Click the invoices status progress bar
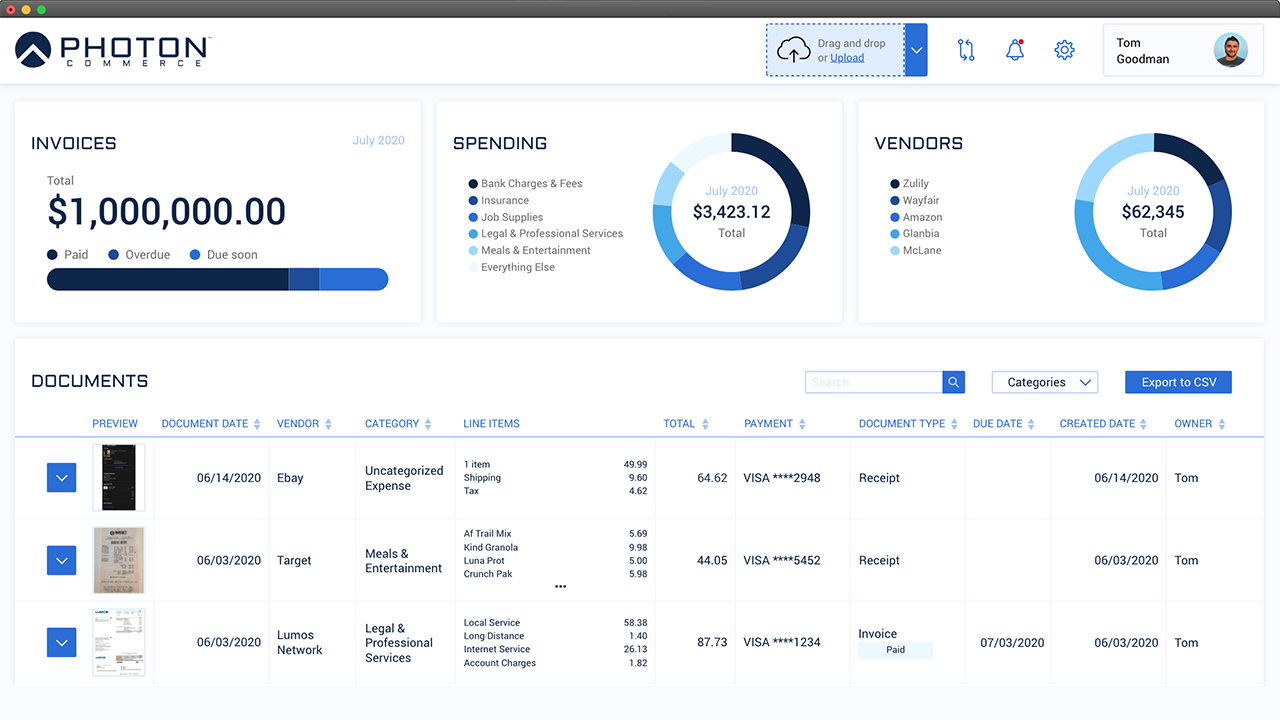Viewport: 1280px width, 720px height. pos(217,280)
